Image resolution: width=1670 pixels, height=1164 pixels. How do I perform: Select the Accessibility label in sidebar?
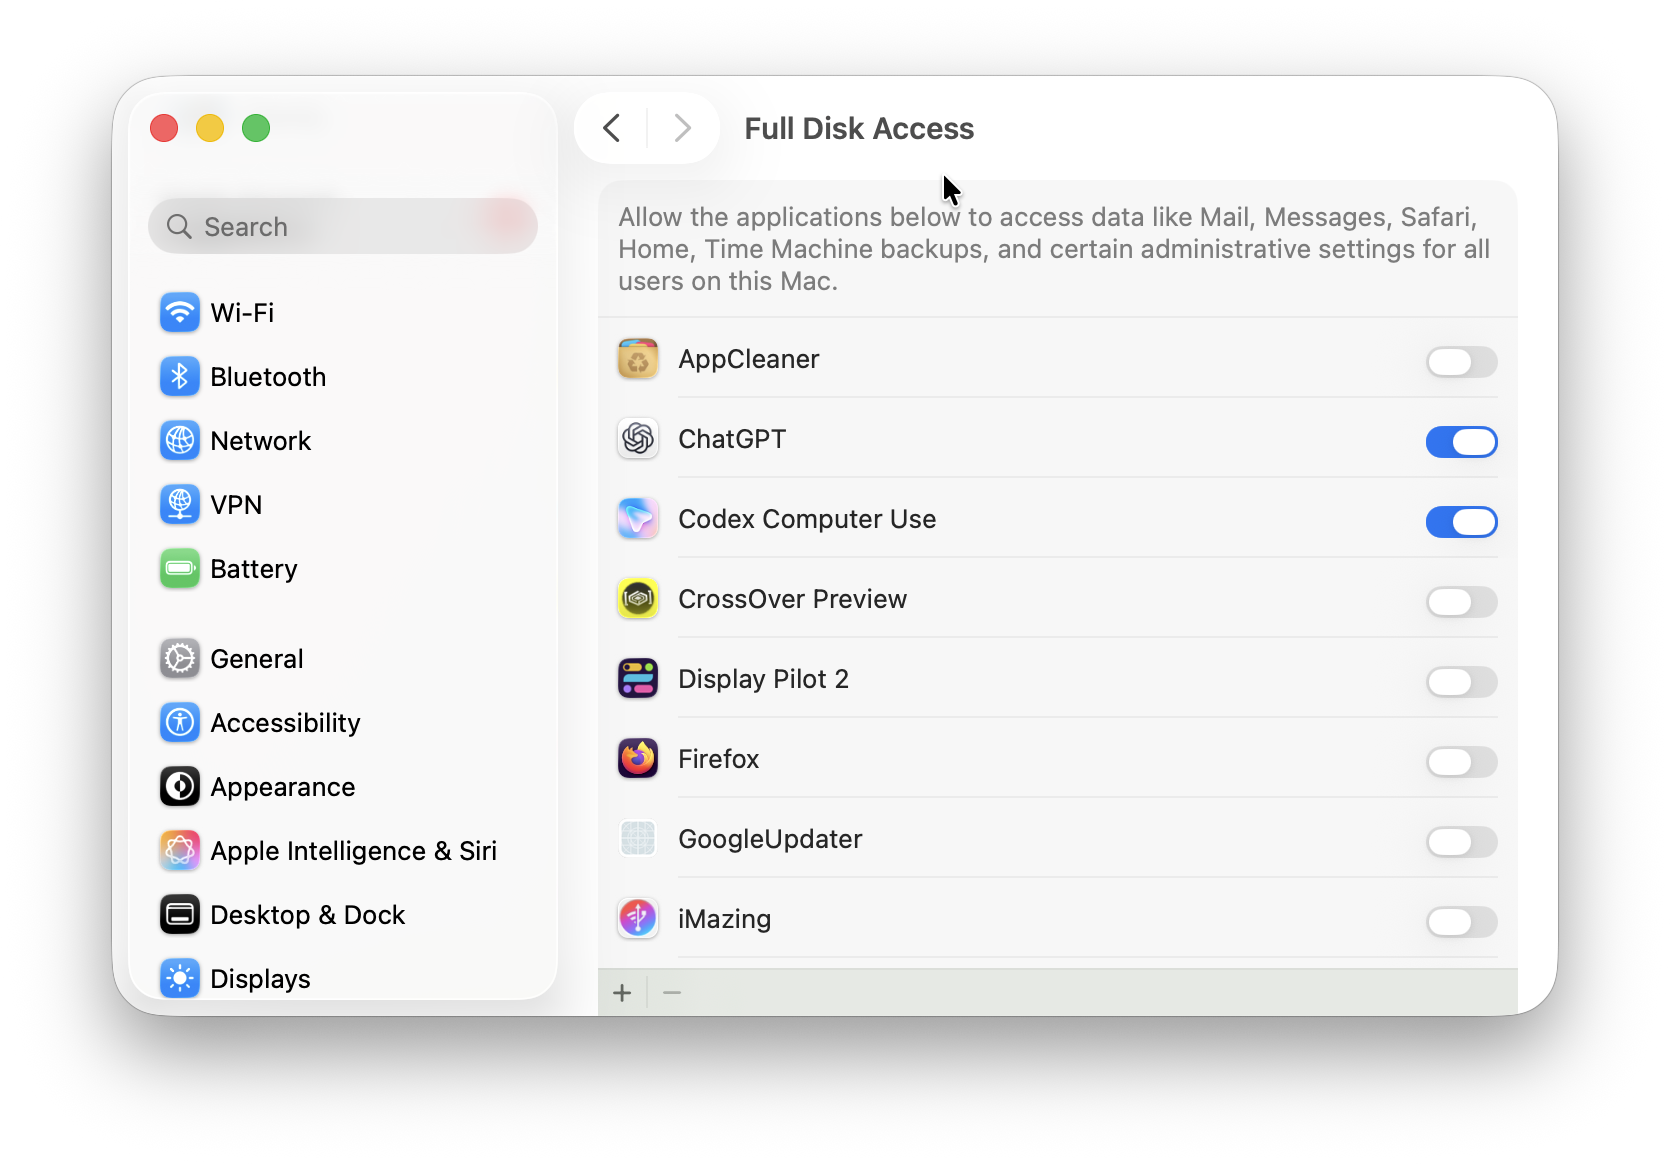285,723
